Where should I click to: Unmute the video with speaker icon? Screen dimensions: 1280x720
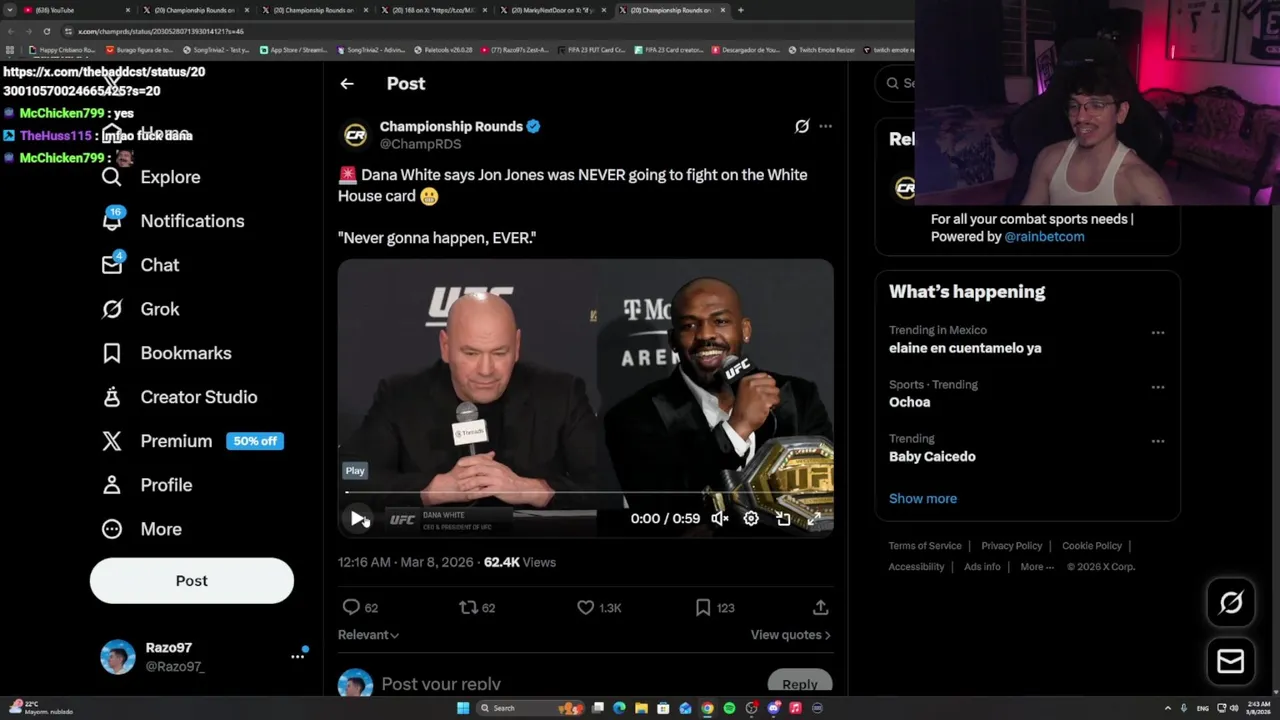point(719,518)
